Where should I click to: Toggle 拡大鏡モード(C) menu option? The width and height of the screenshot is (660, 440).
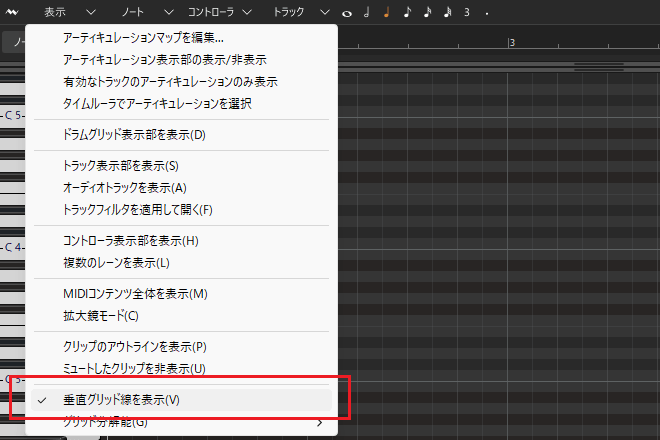(100, 316)
